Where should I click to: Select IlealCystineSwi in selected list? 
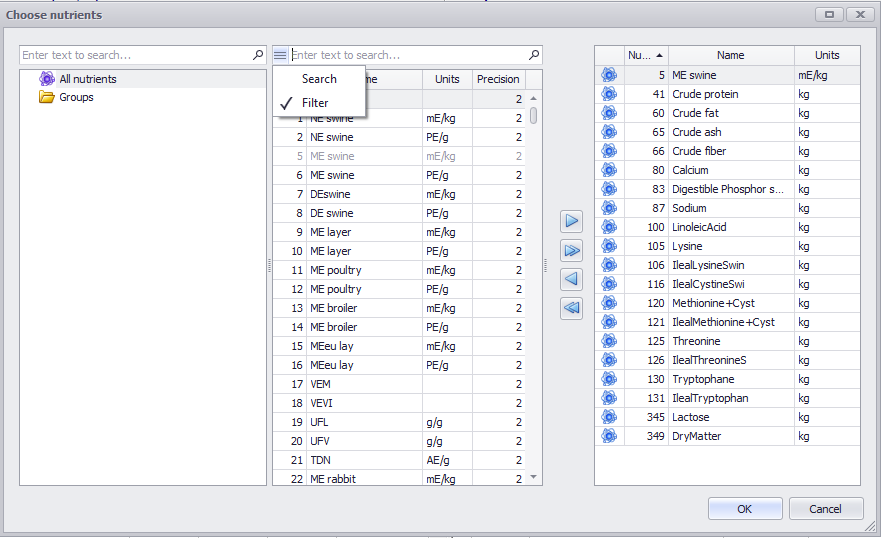click(728, 284)
